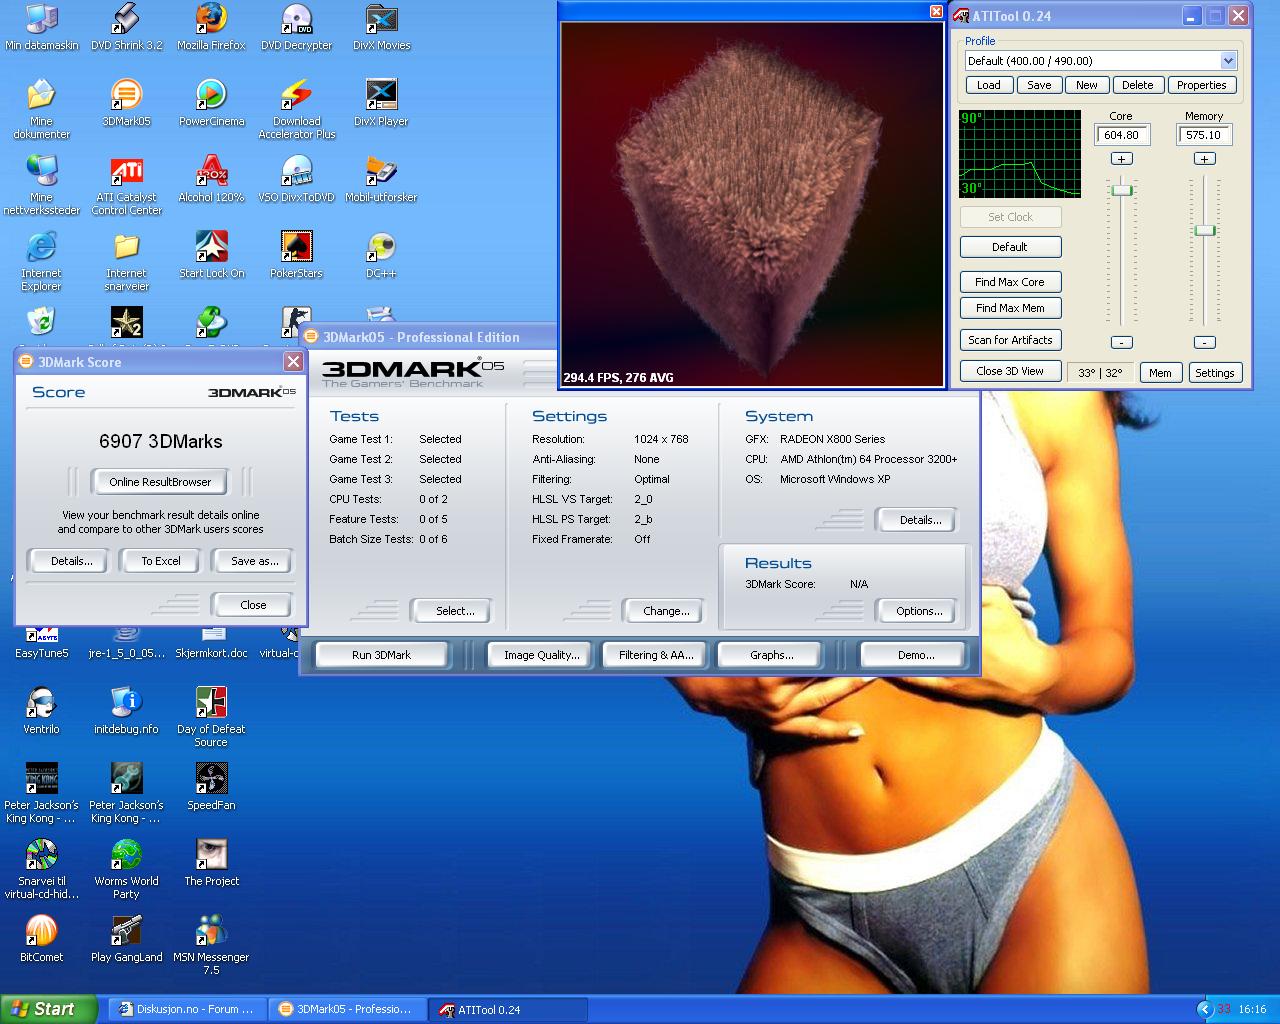Click Save as in 3DMark Score window
The image size is (1280, 1024).
255,561
